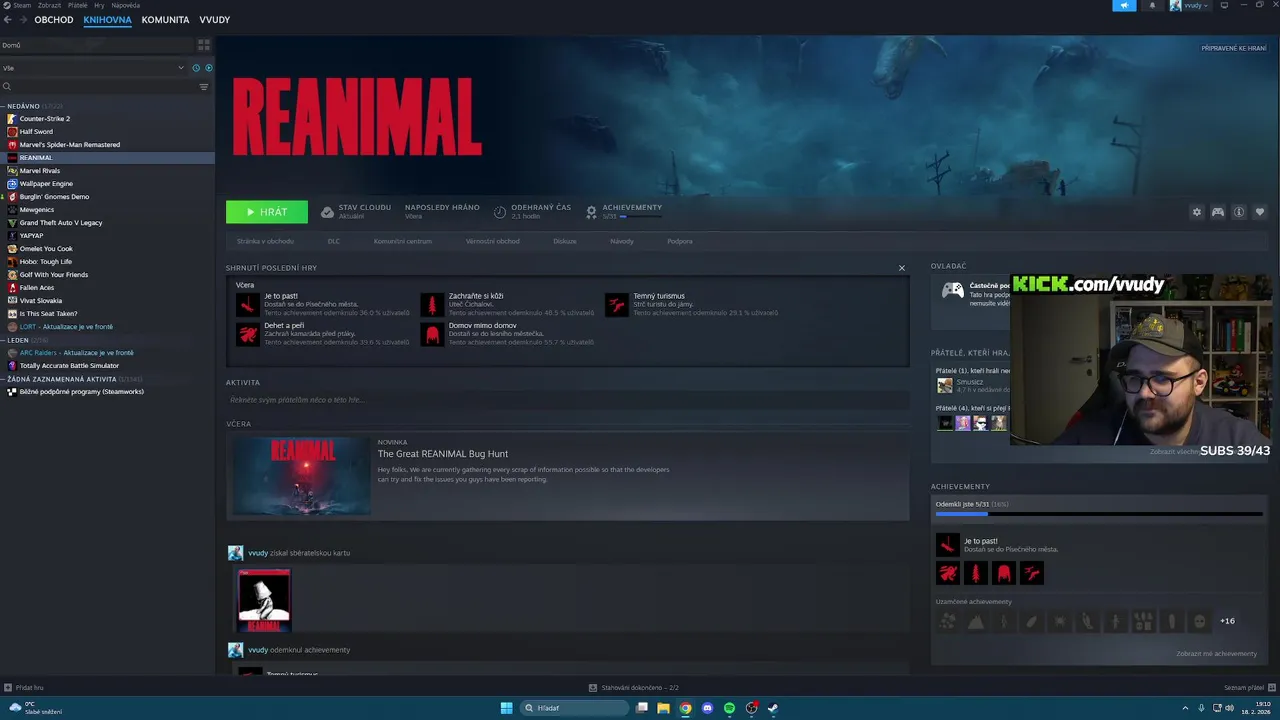
Task: Switch to the OBCHOD tab
Action: (54, 20)
